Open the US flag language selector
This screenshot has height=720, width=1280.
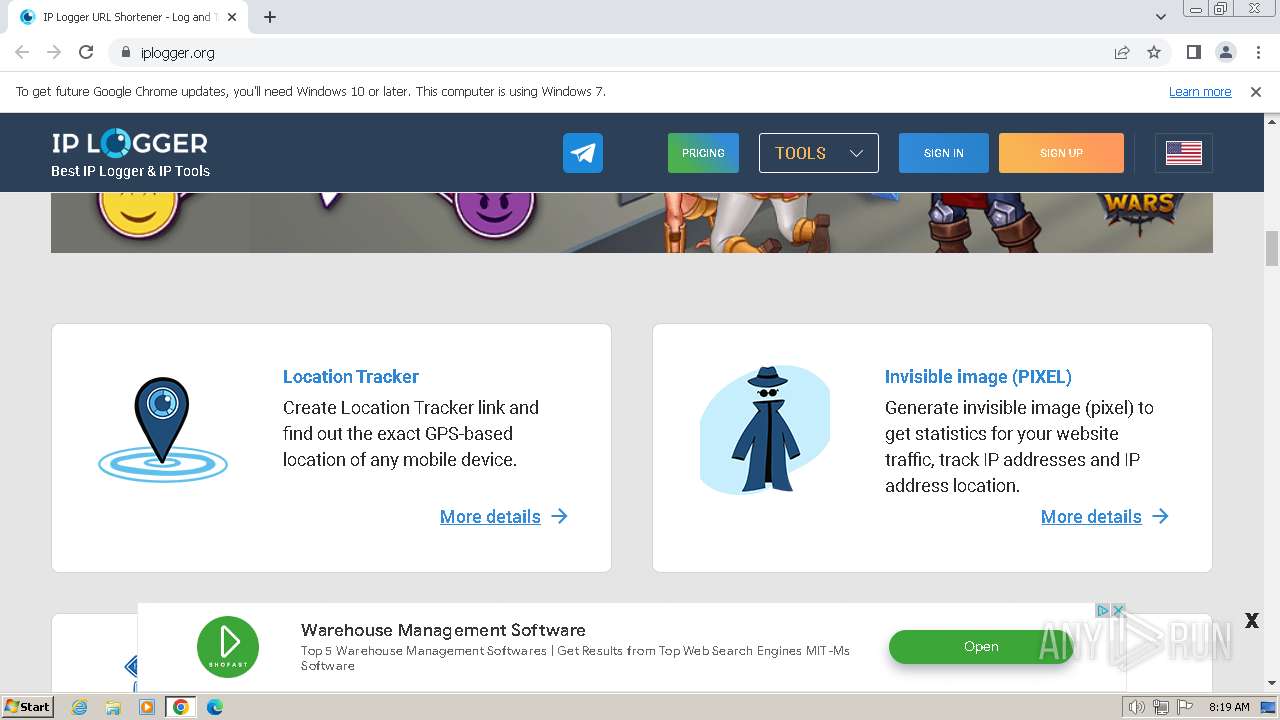coord(1184,153)
